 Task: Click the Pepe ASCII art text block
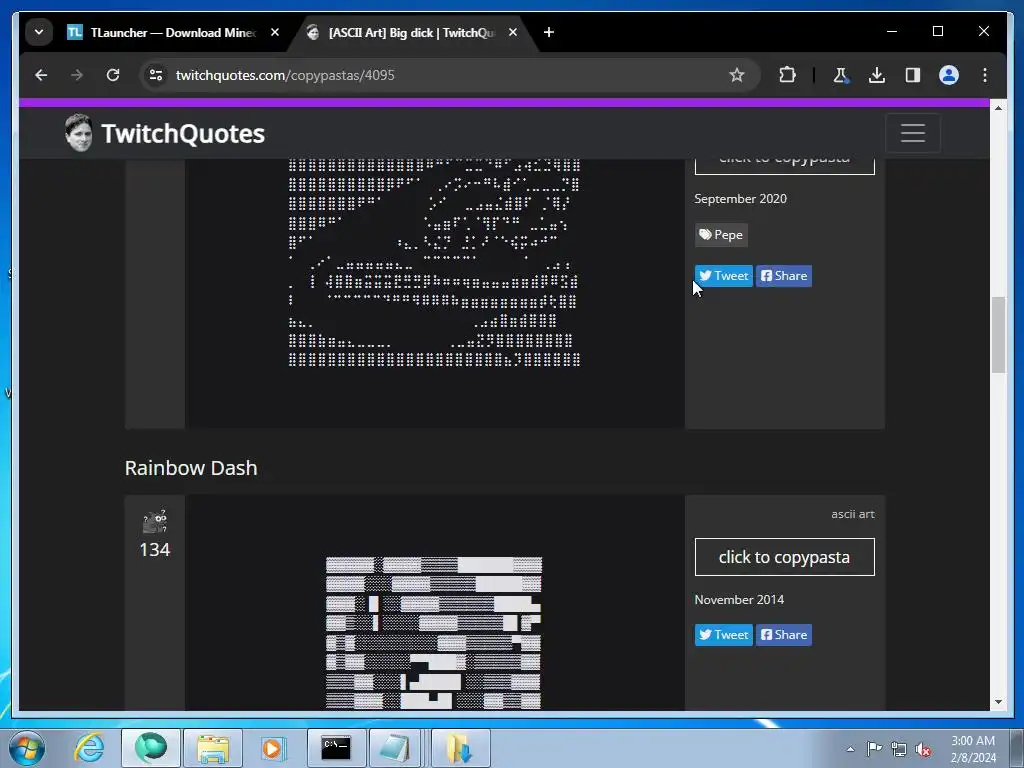(434, 261)
